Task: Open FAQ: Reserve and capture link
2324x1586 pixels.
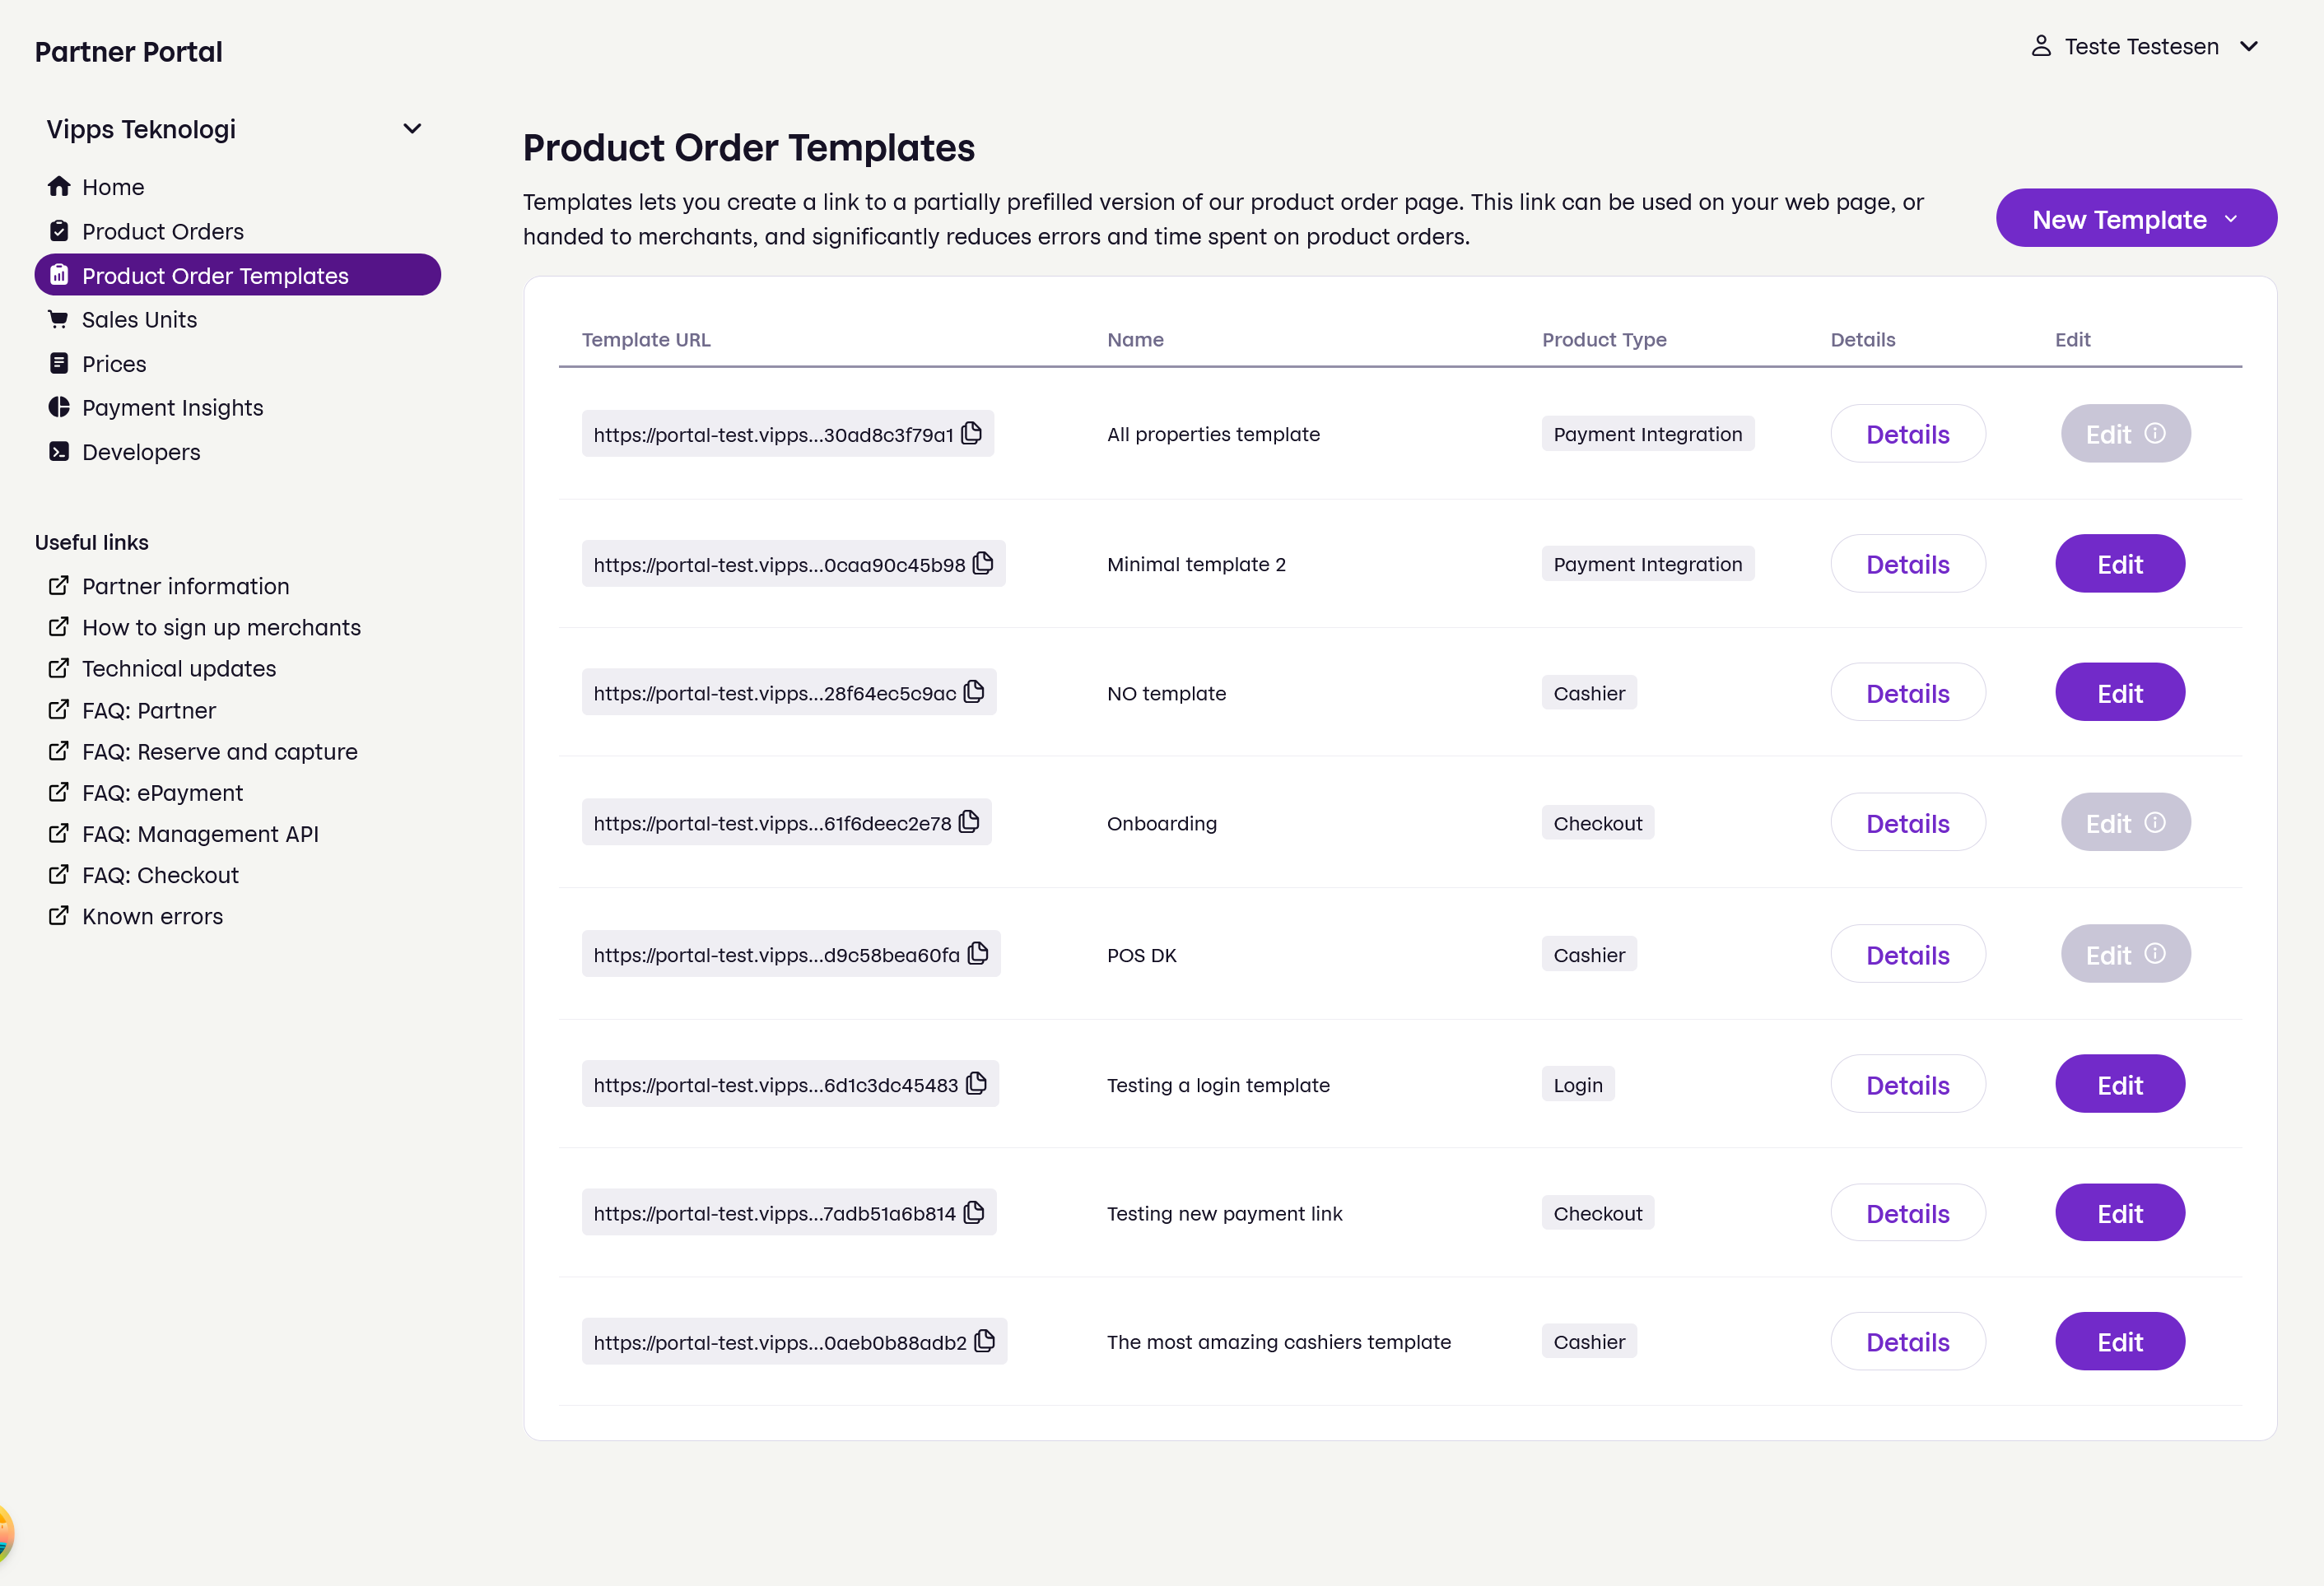Action: point(219,751)
